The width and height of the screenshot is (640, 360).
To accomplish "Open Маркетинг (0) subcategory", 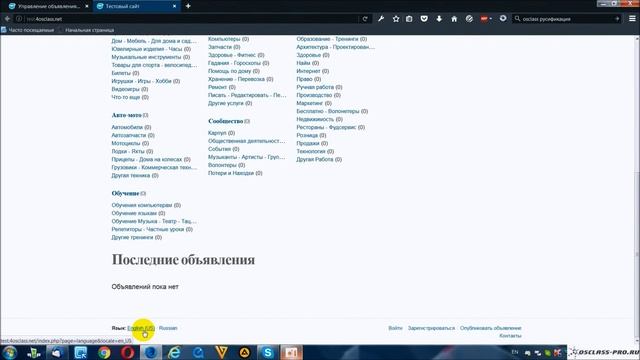I will click(314, 103).
